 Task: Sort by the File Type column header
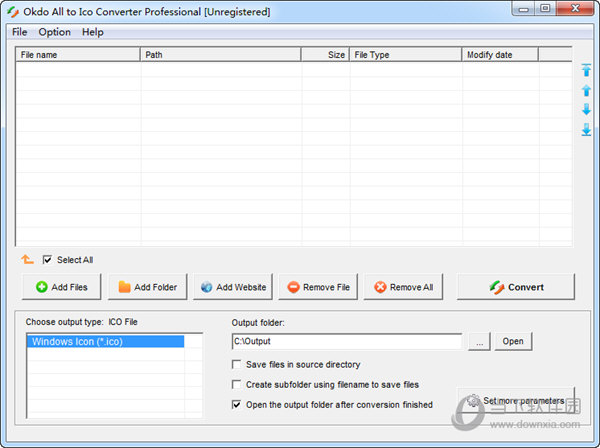pyautogui.click(x=406, y=55)
